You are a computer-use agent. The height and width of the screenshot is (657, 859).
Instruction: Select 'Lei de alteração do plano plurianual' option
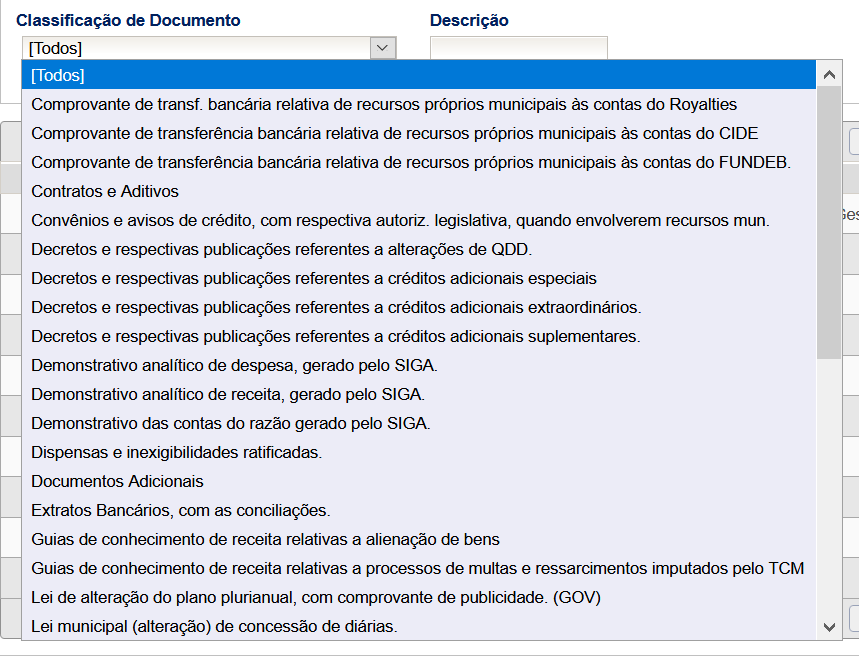point(419,598)
